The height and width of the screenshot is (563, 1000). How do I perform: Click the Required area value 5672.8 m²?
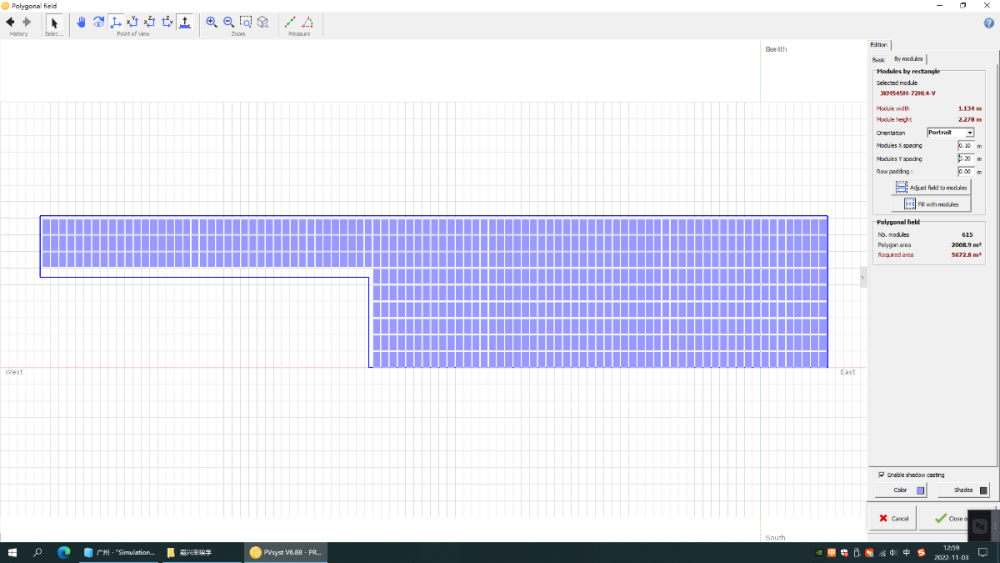pyautogui.click(x=966, y=255)
